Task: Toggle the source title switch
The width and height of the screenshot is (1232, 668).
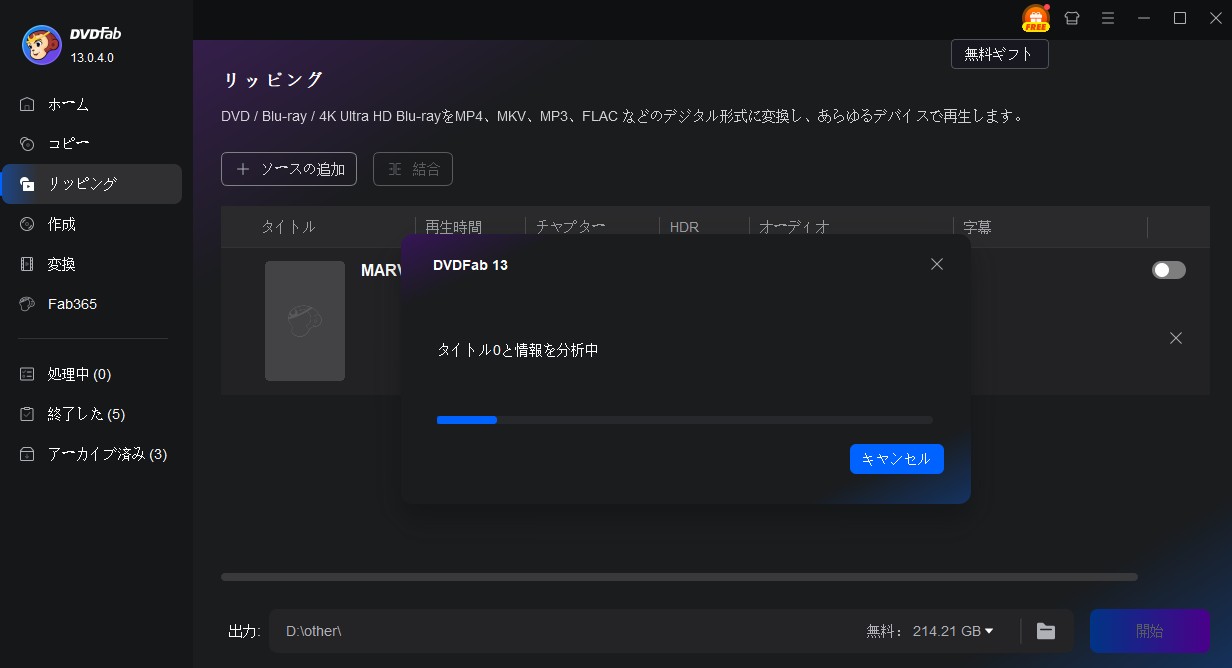Action: tap(1169, 270)
